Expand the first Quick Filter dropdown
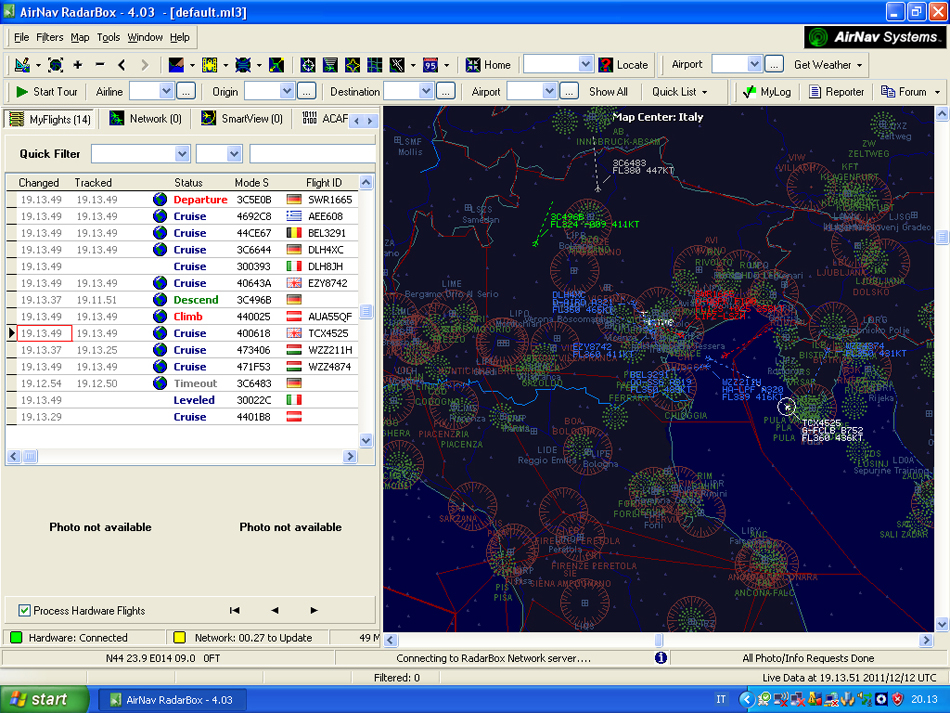 coord(182,154)
